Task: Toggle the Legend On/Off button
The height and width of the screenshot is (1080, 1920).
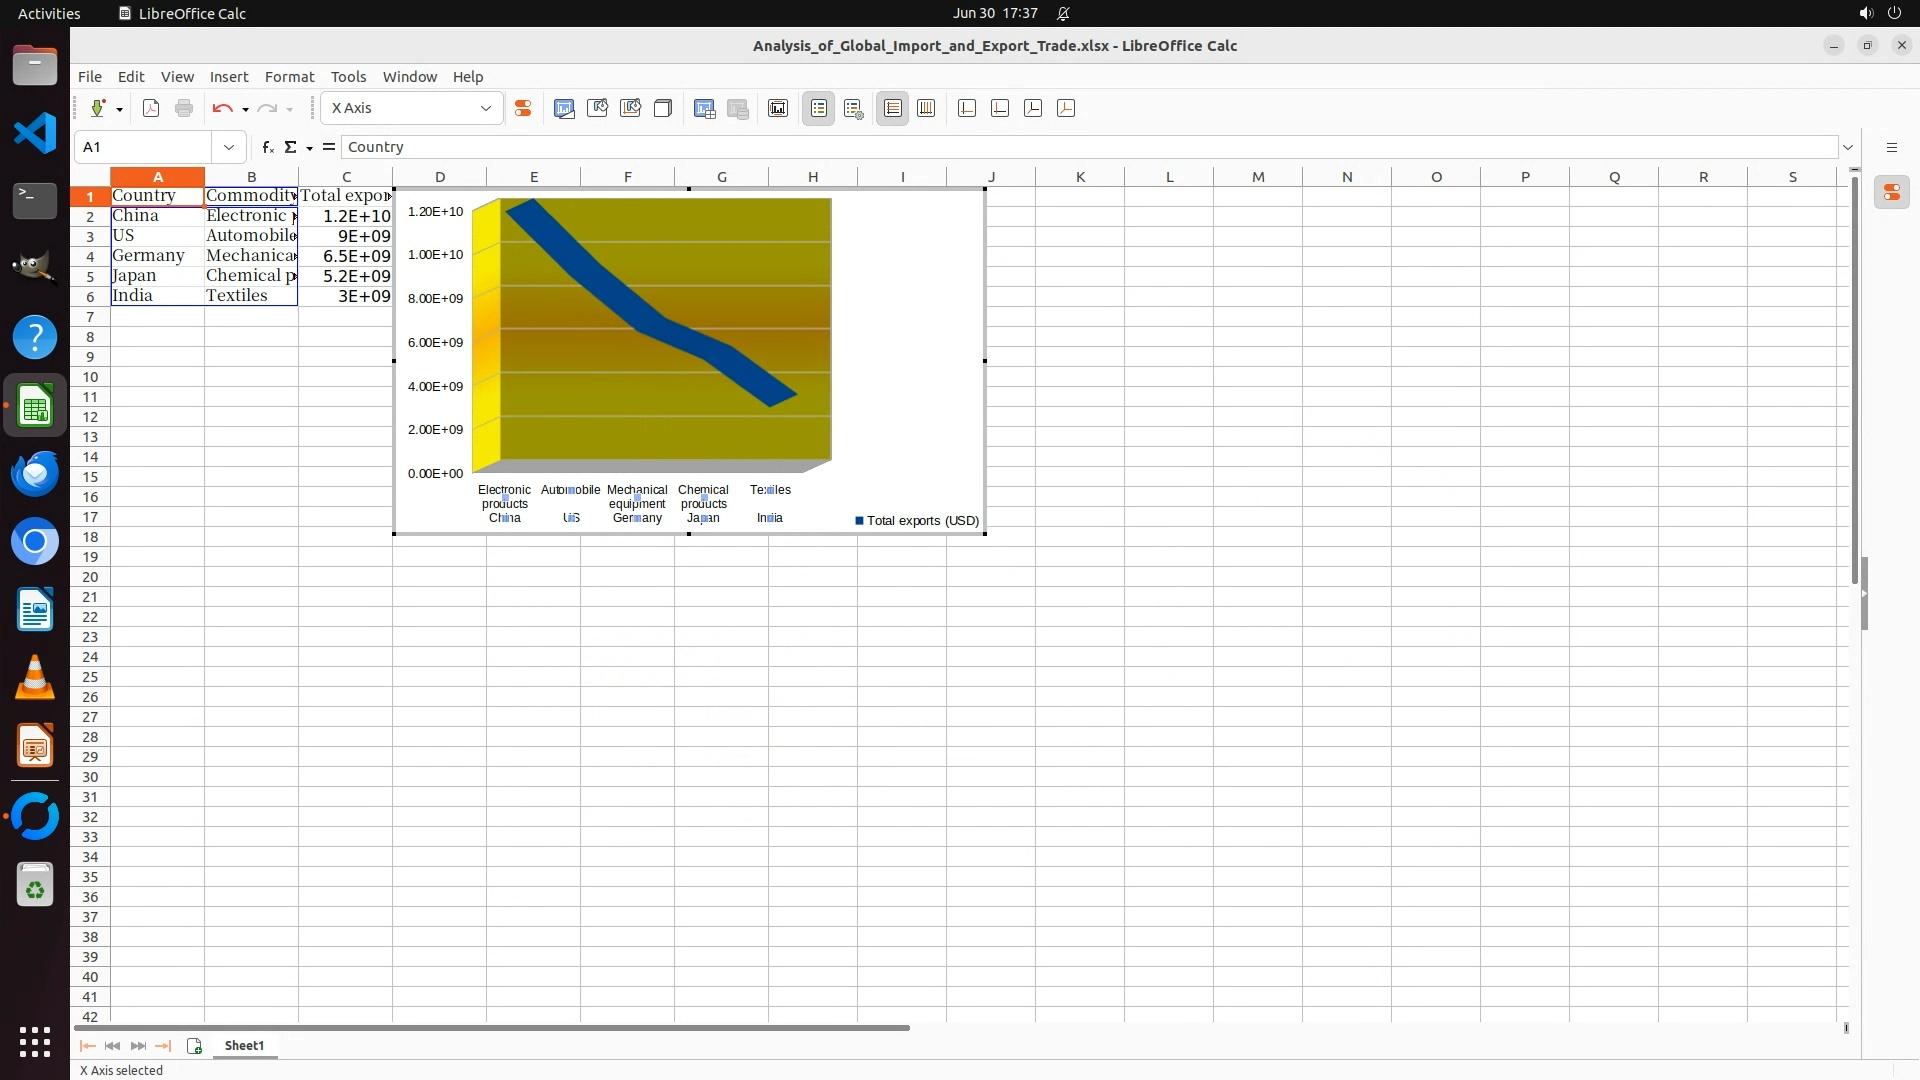Action: click(x=819, y=108)
